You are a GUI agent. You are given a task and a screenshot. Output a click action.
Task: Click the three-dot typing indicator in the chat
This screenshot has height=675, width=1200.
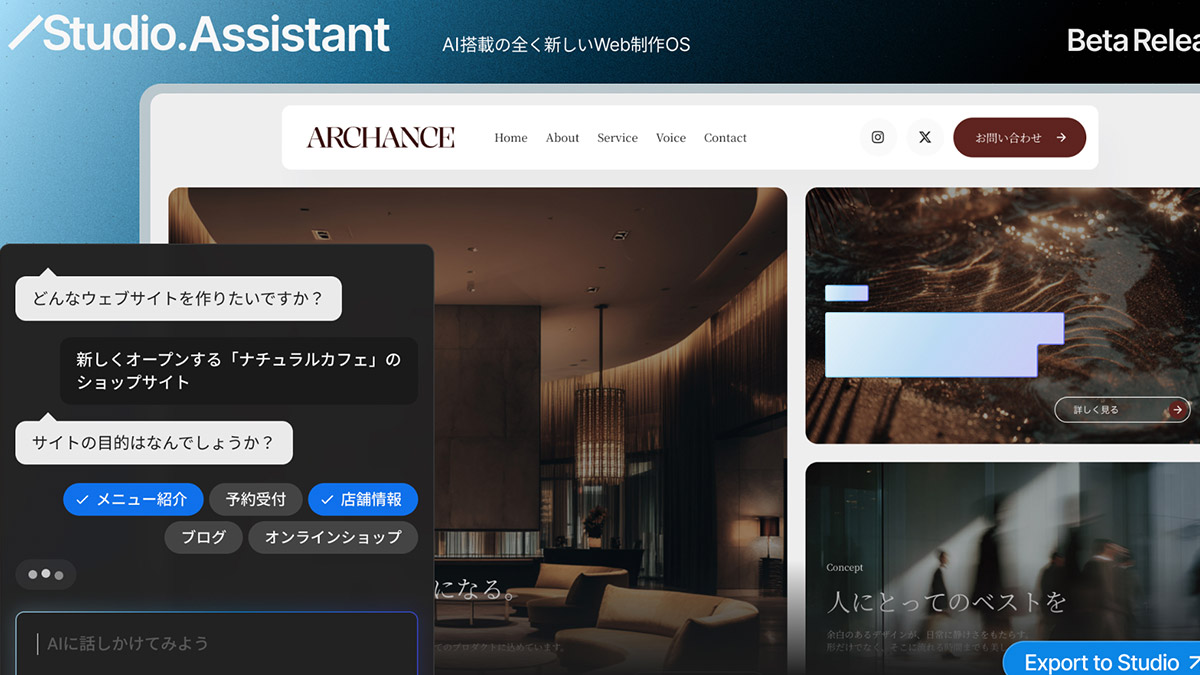click(46, 574)
